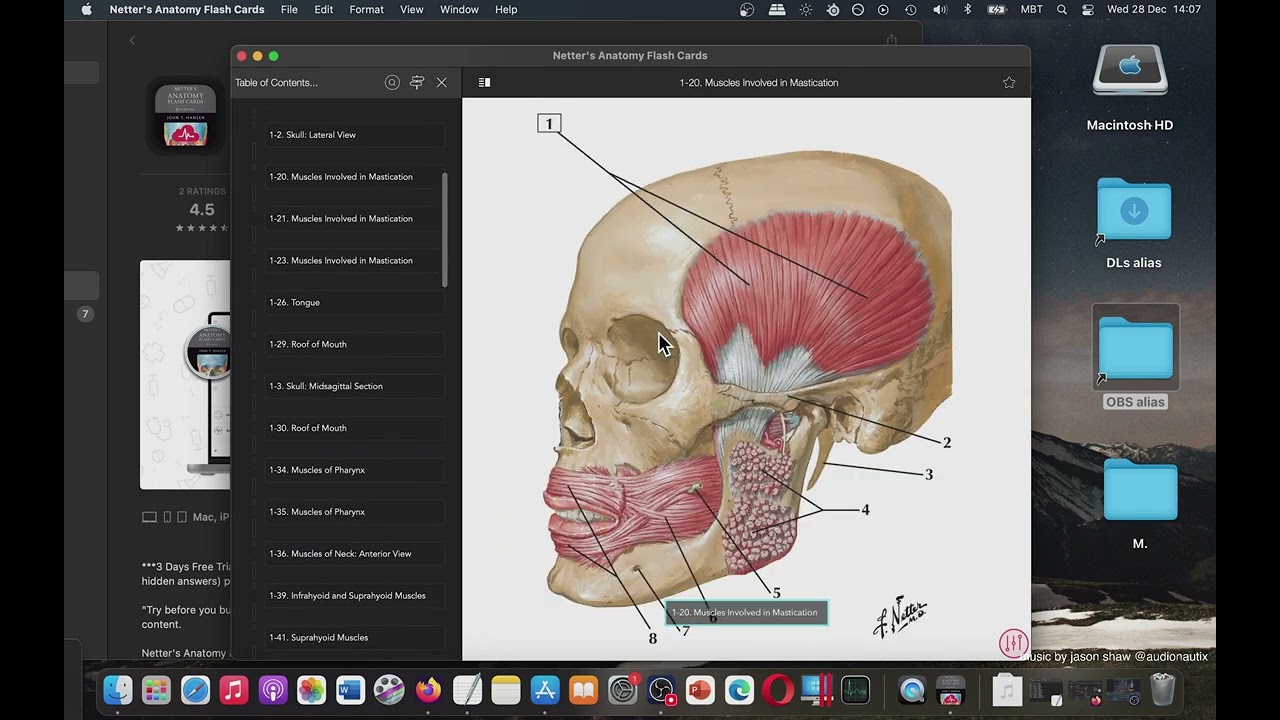This screenshot has height=720, width=1280.
Task: Click Netter's app icon in App Store window
Action: coord(185,117)
